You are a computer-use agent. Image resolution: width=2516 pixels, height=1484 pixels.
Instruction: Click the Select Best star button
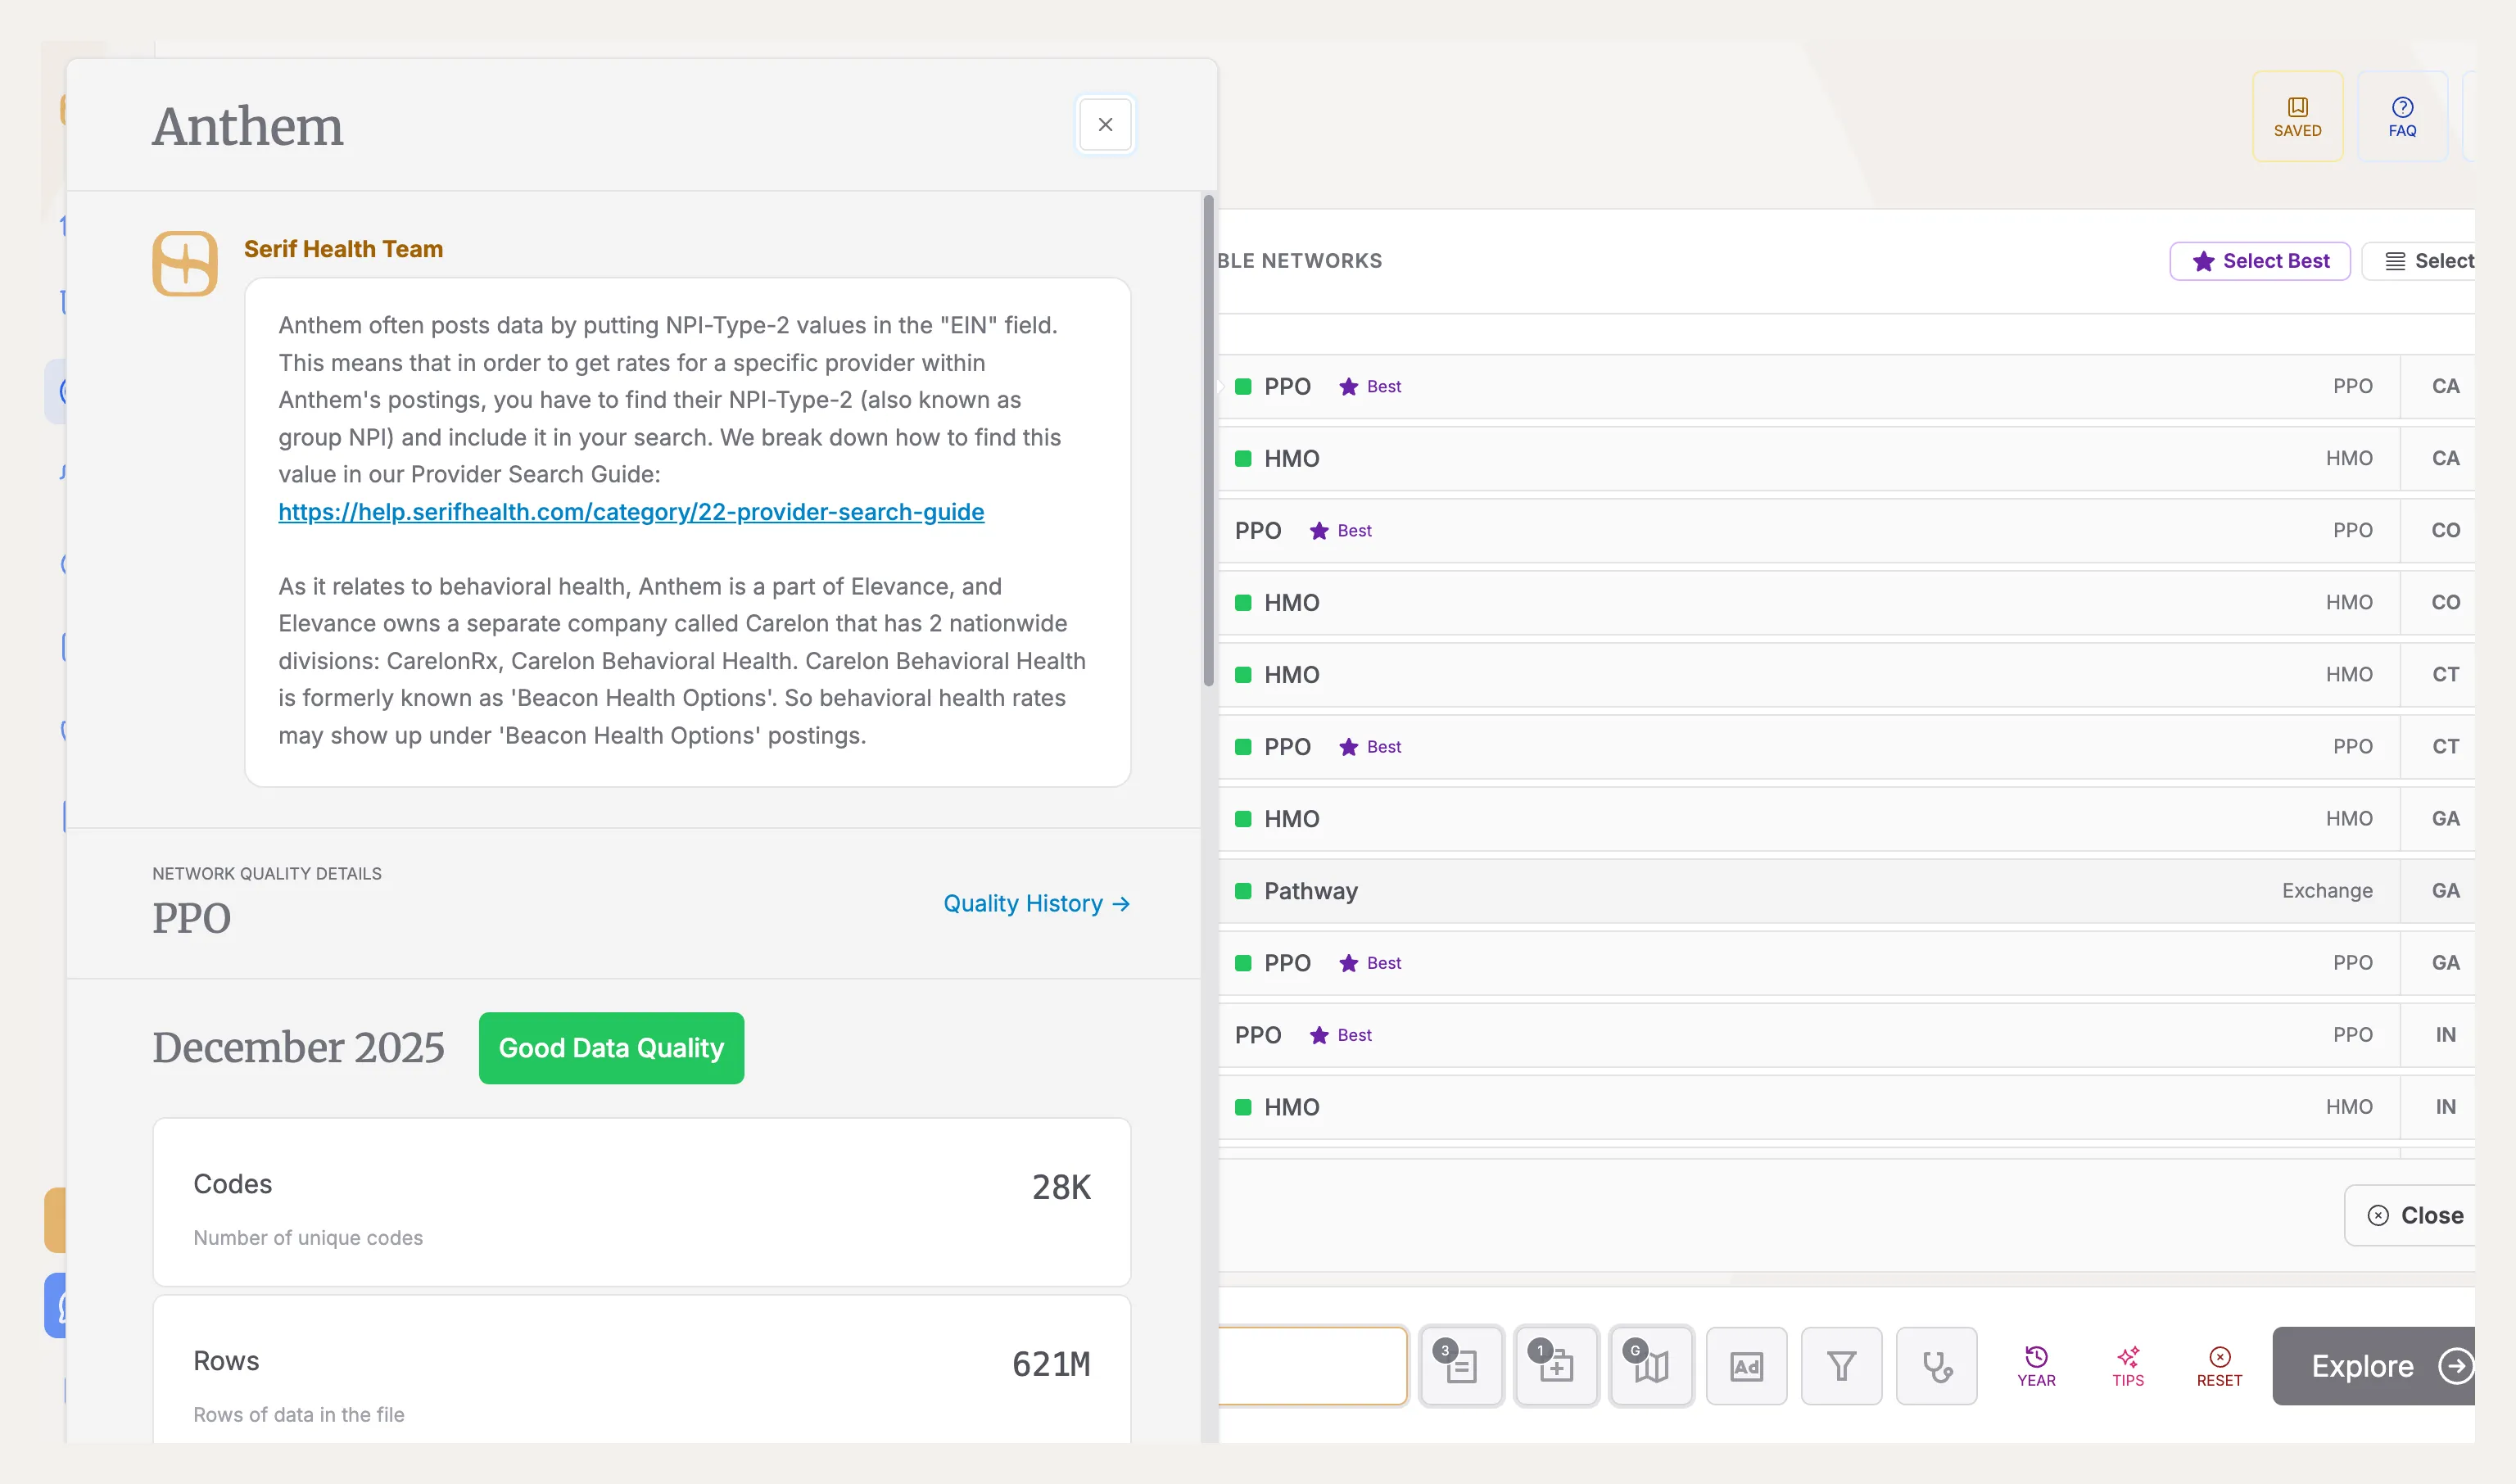pyautogui.click(x=2260, y=261)
